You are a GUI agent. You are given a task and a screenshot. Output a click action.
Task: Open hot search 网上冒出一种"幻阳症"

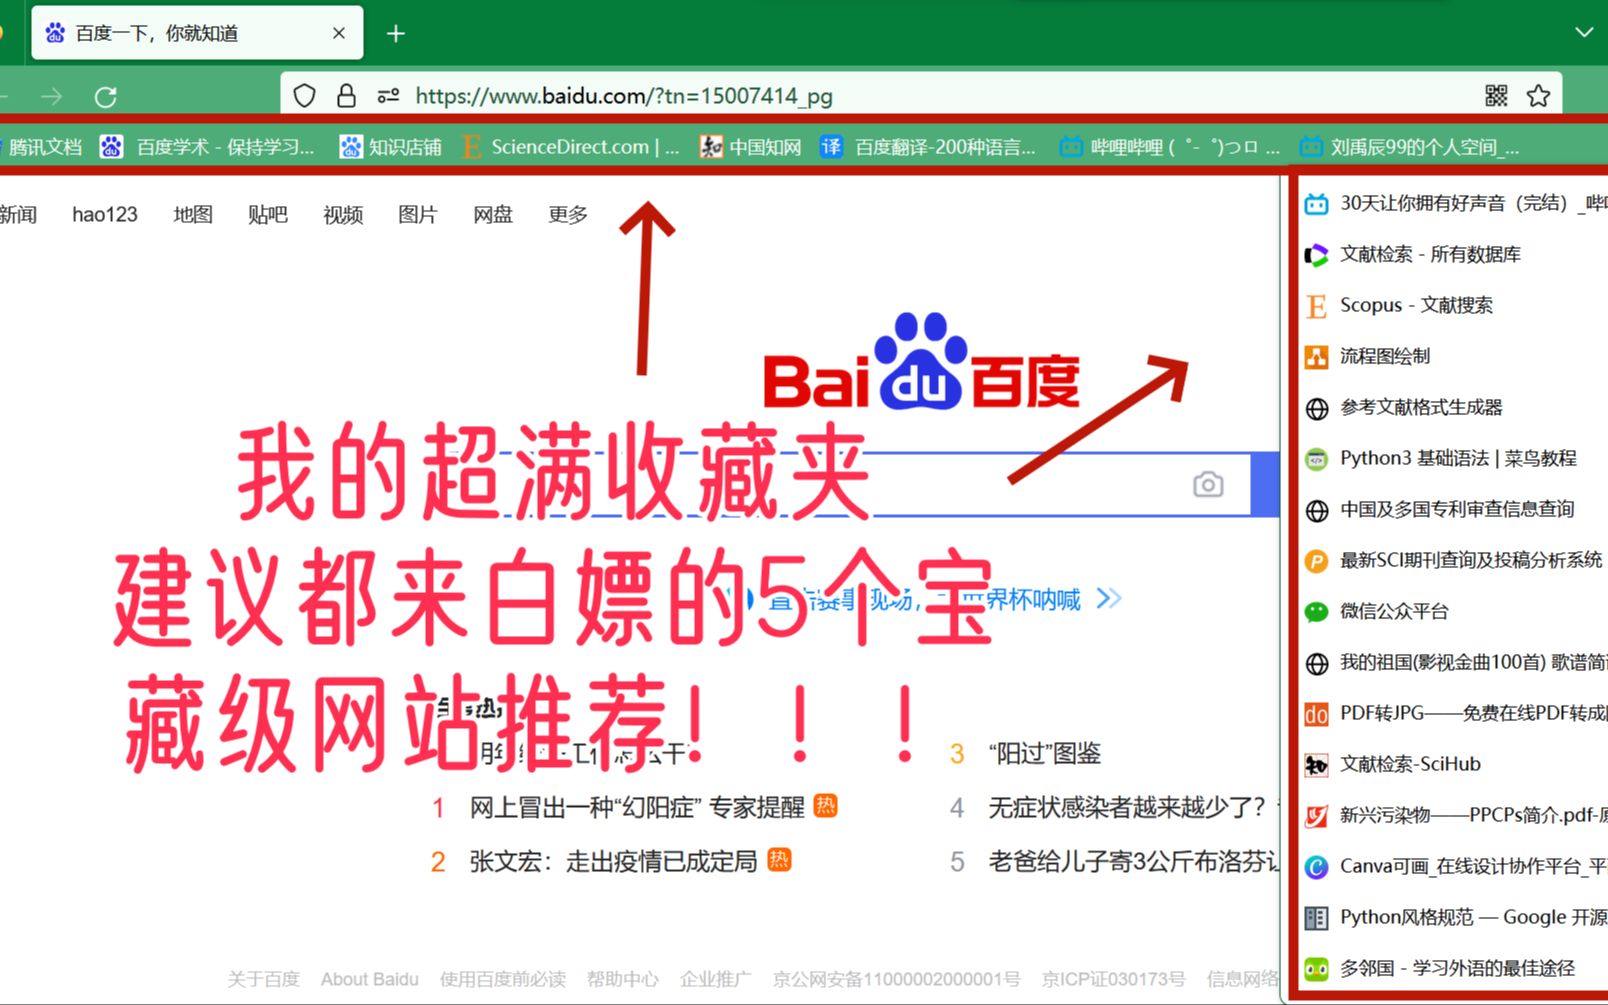[637, 807]
